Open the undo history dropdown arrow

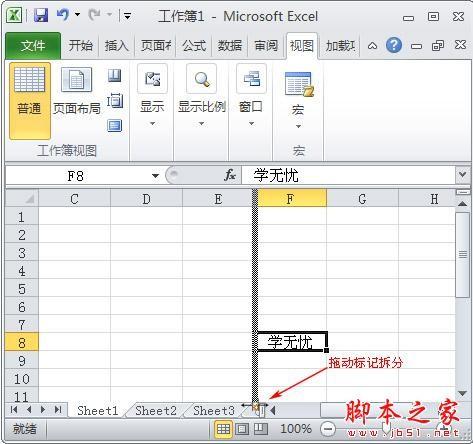pyautogui.click(x=77, y=15)
